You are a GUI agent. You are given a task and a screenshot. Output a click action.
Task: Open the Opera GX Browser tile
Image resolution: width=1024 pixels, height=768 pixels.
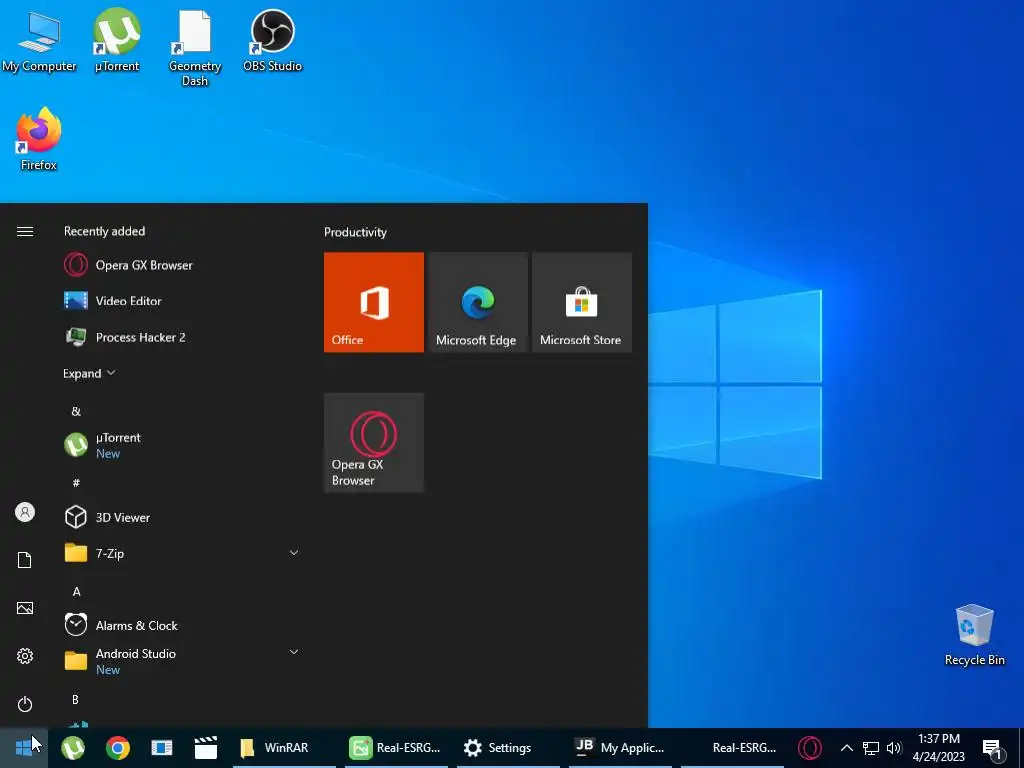click(x=374, y=443)
